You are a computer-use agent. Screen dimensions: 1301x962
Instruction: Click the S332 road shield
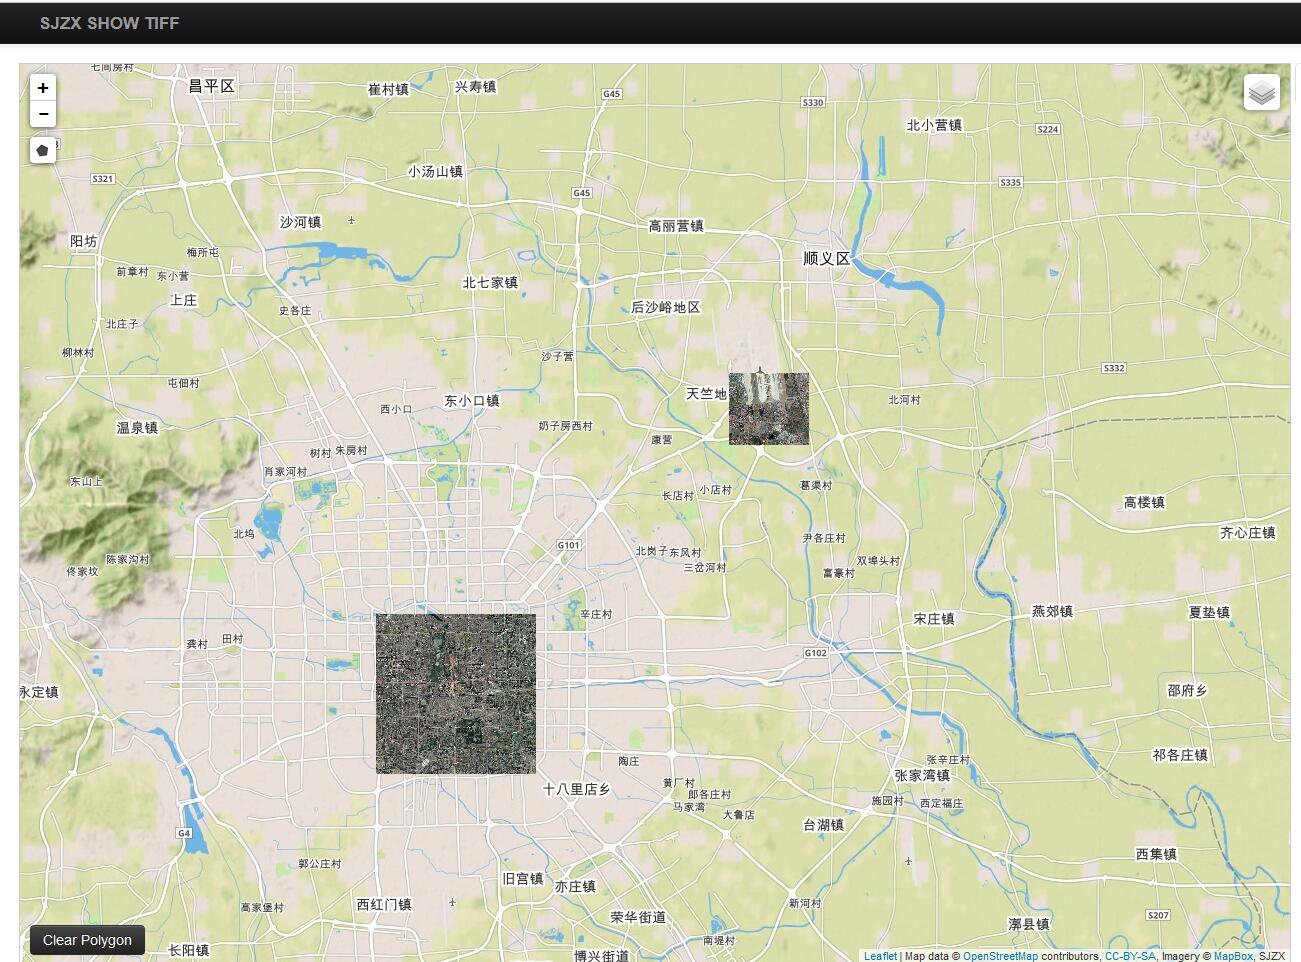click(x=1114, y=368)
